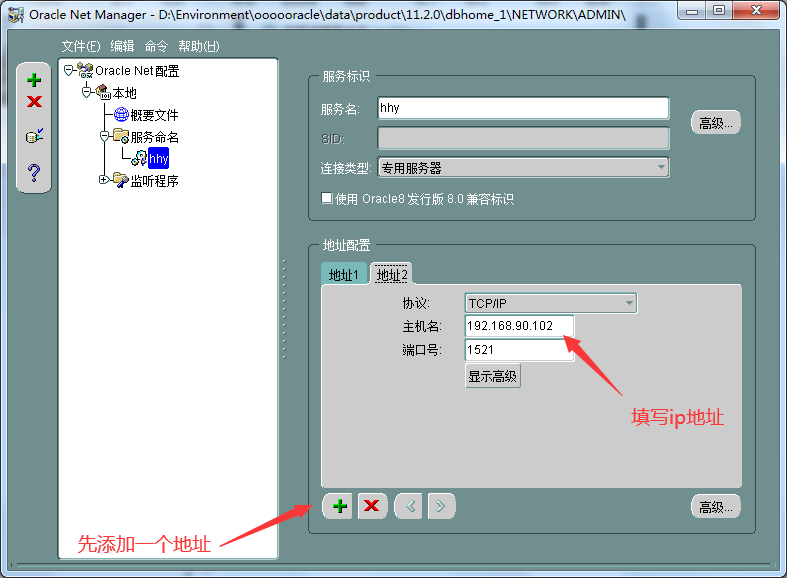787x578 pixels.
Task: Click Oracle Net Manager title bar app icon
Action: 16,15
